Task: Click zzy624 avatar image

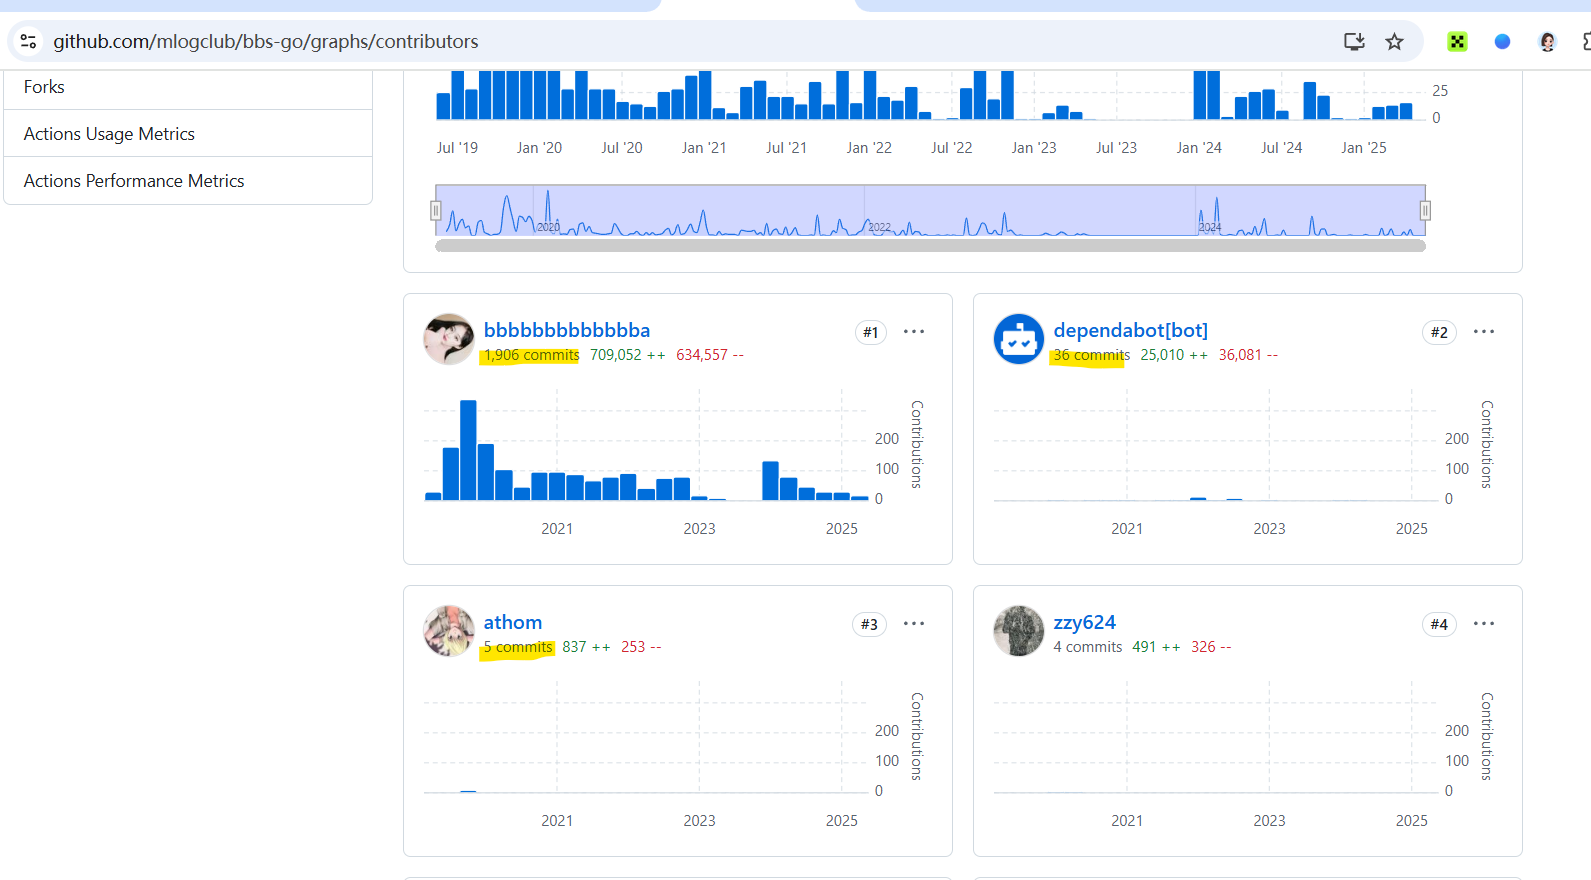Action: pos(1019,631)
